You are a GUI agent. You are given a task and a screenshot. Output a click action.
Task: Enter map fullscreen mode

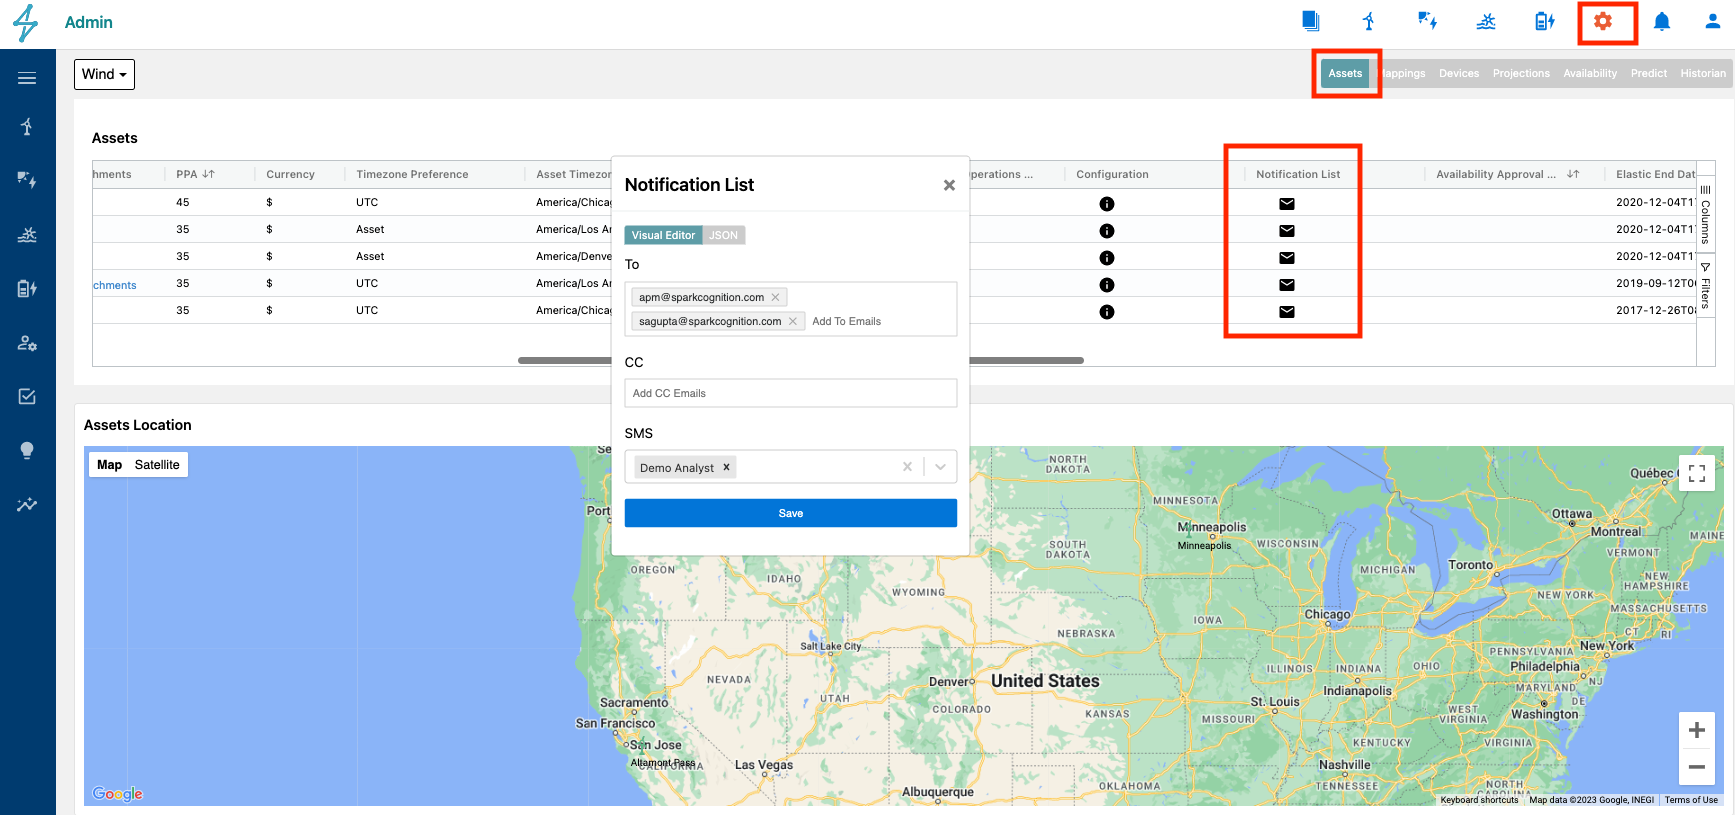click(1697, 473)
